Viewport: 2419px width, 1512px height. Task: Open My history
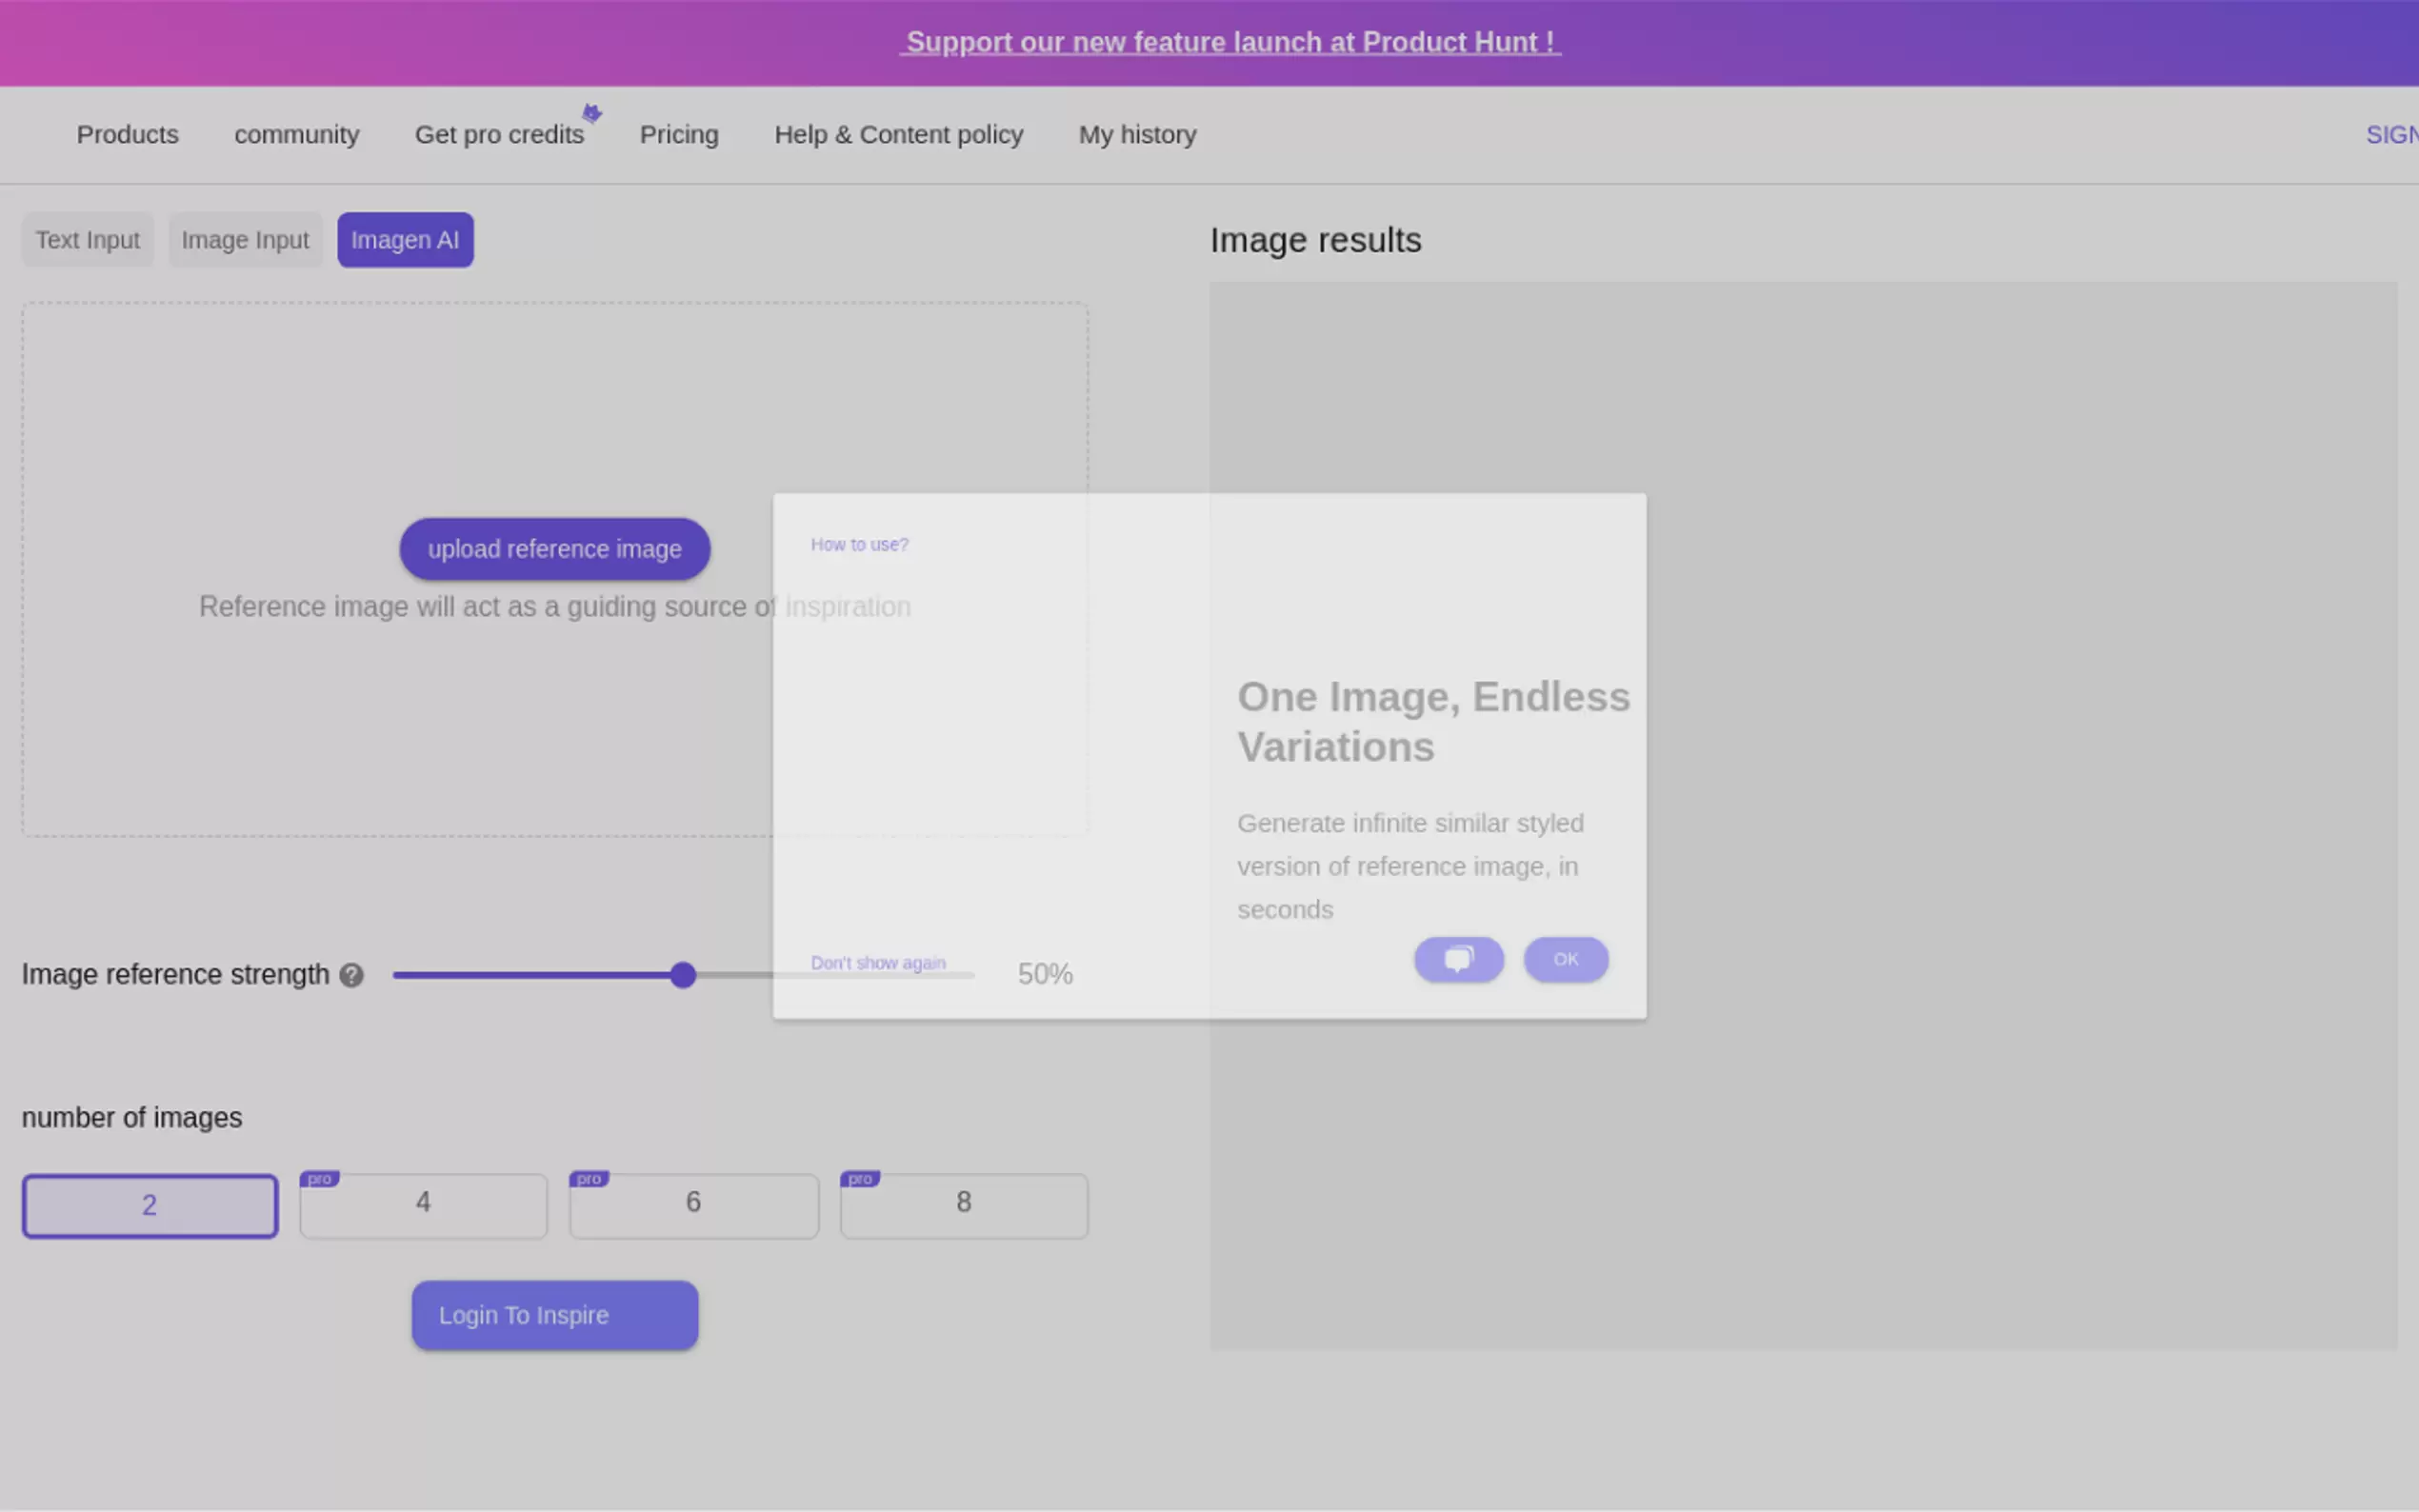tap(1137, 134)
